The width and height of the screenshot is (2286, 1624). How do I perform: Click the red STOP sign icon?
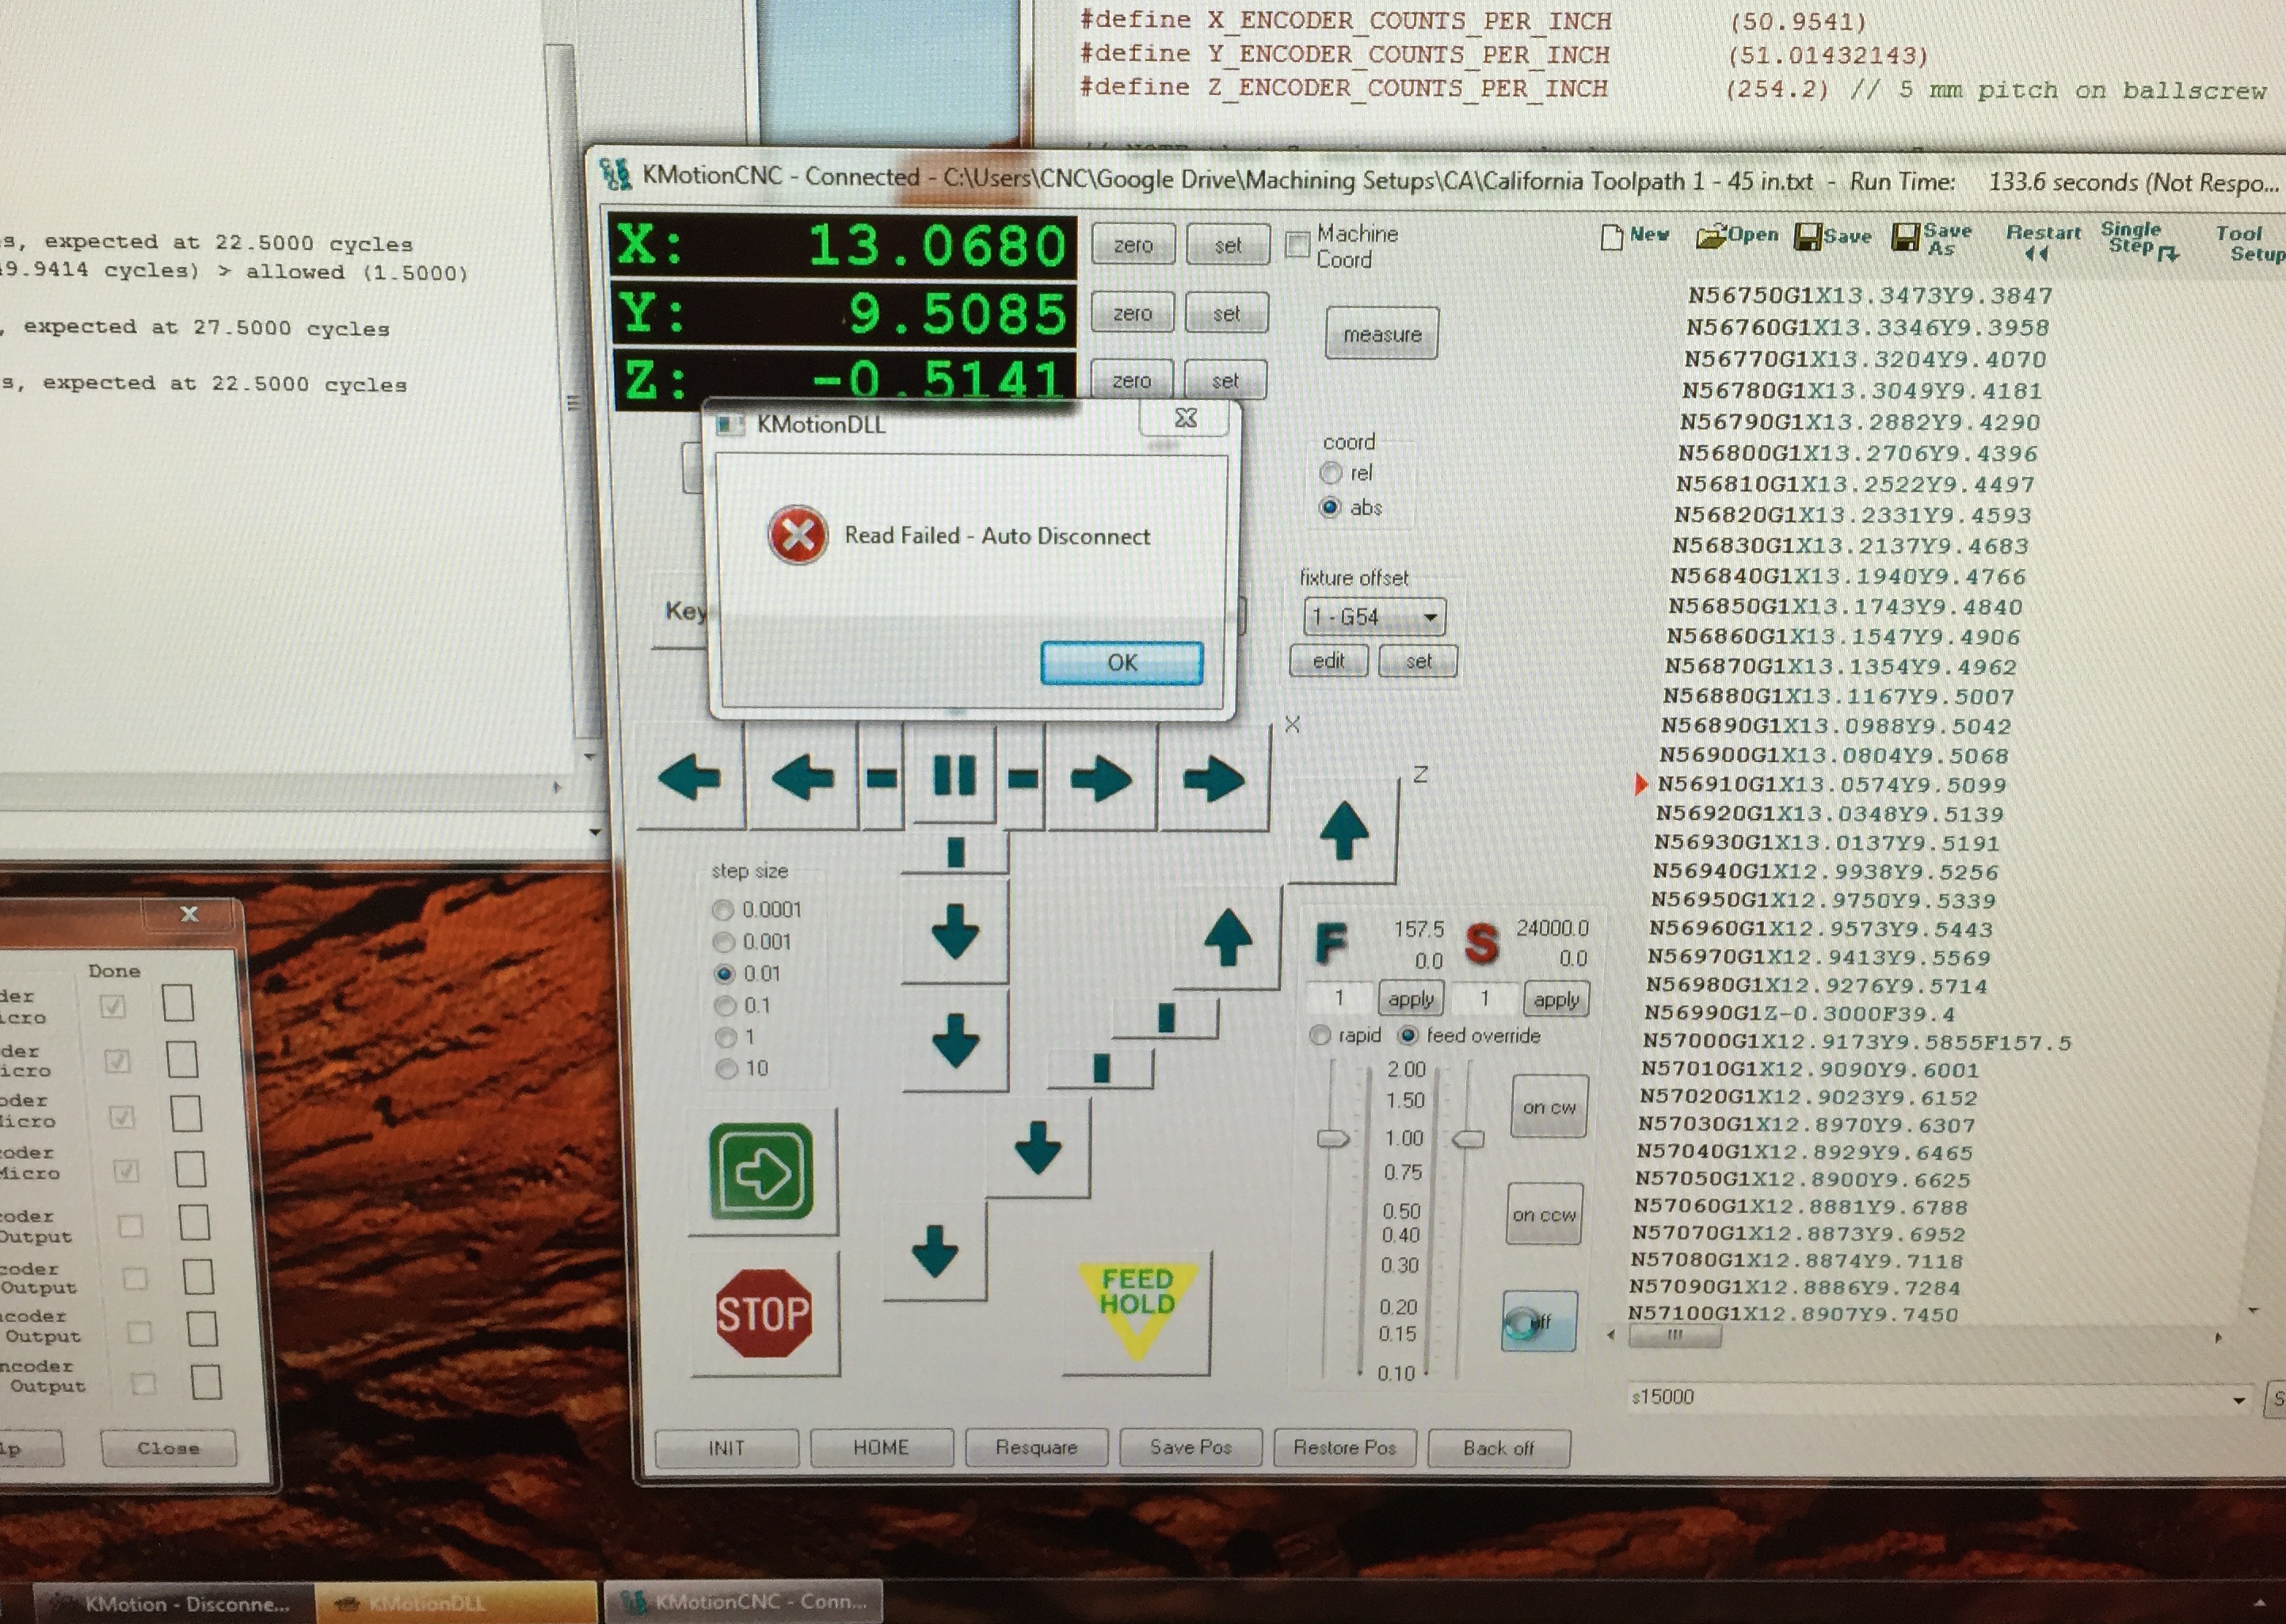(x=763, y=1314)
